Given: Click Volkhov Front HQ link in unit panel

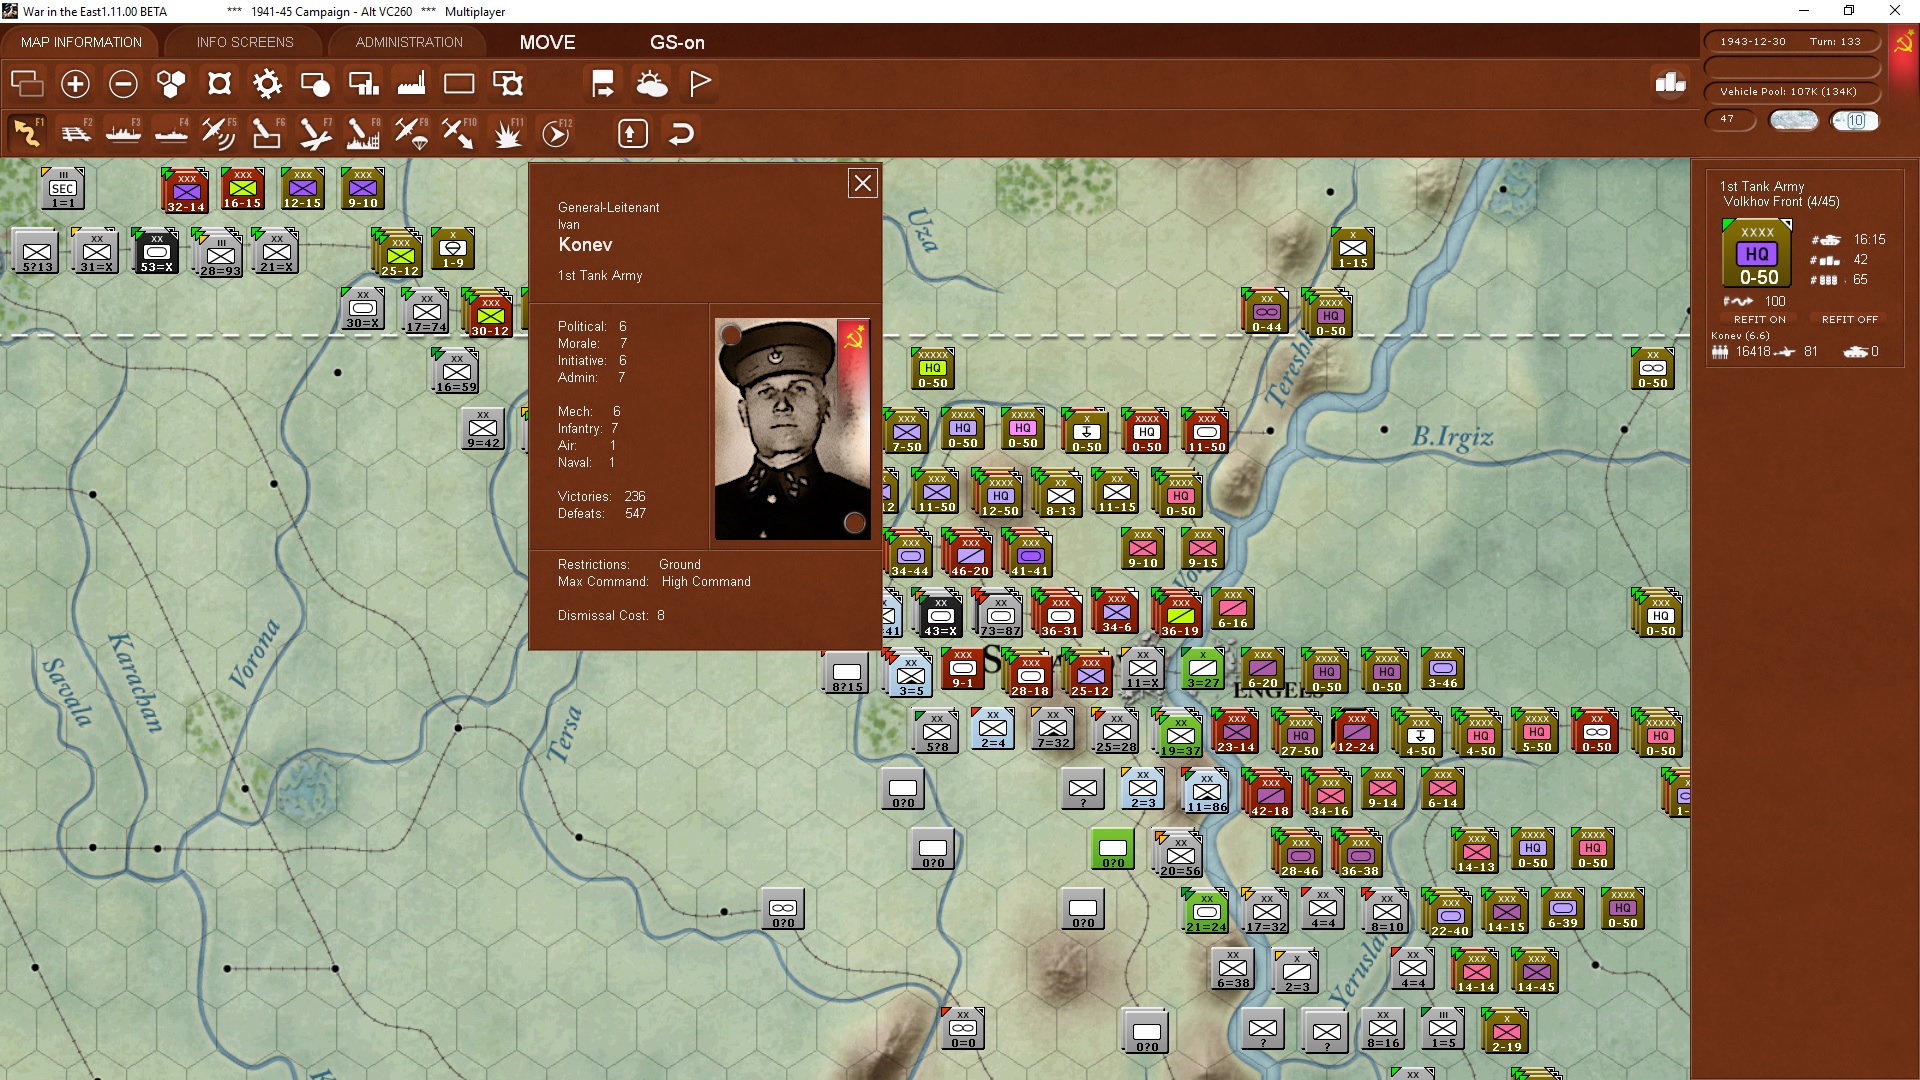Looking at the screenshot, I should tap(1780, 202).
